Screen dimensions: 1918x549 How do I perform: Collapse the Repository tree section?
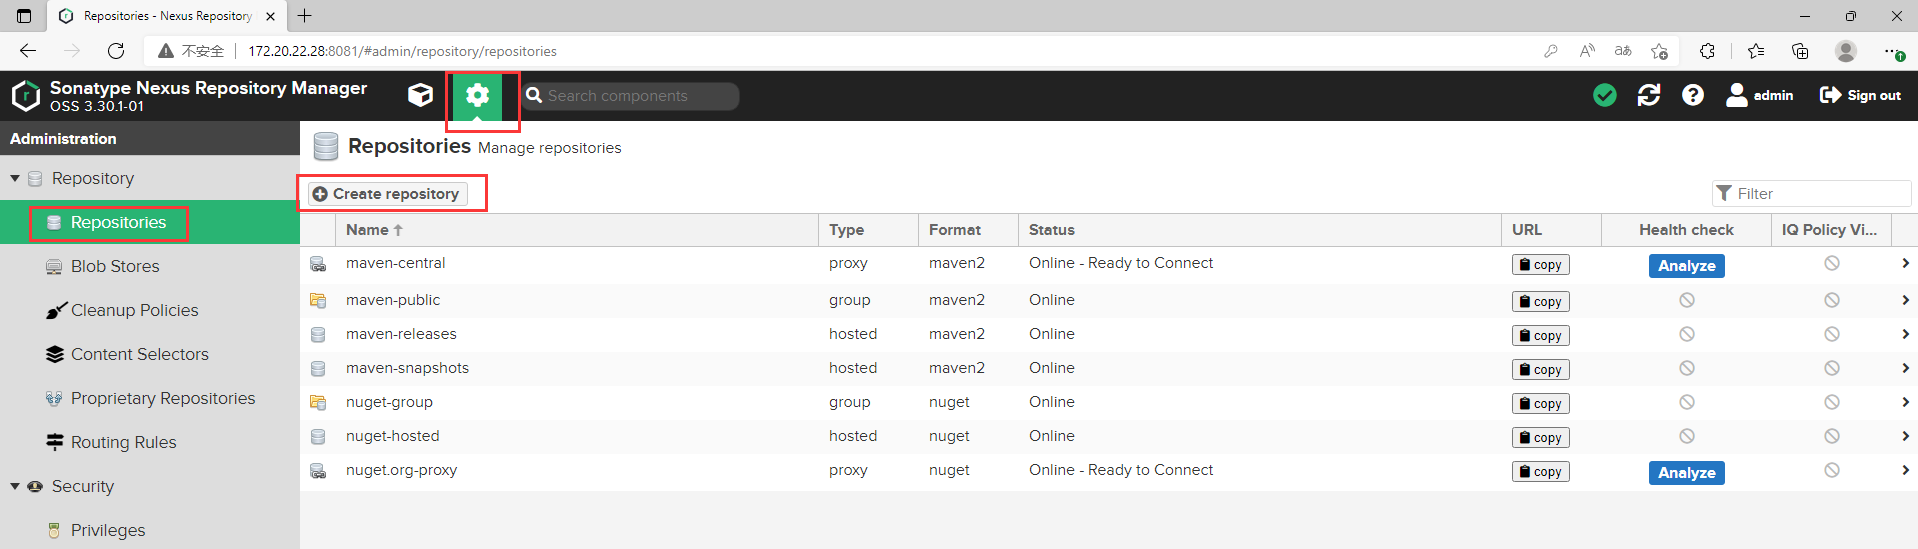pyautogui.click(x=15, y=178)
